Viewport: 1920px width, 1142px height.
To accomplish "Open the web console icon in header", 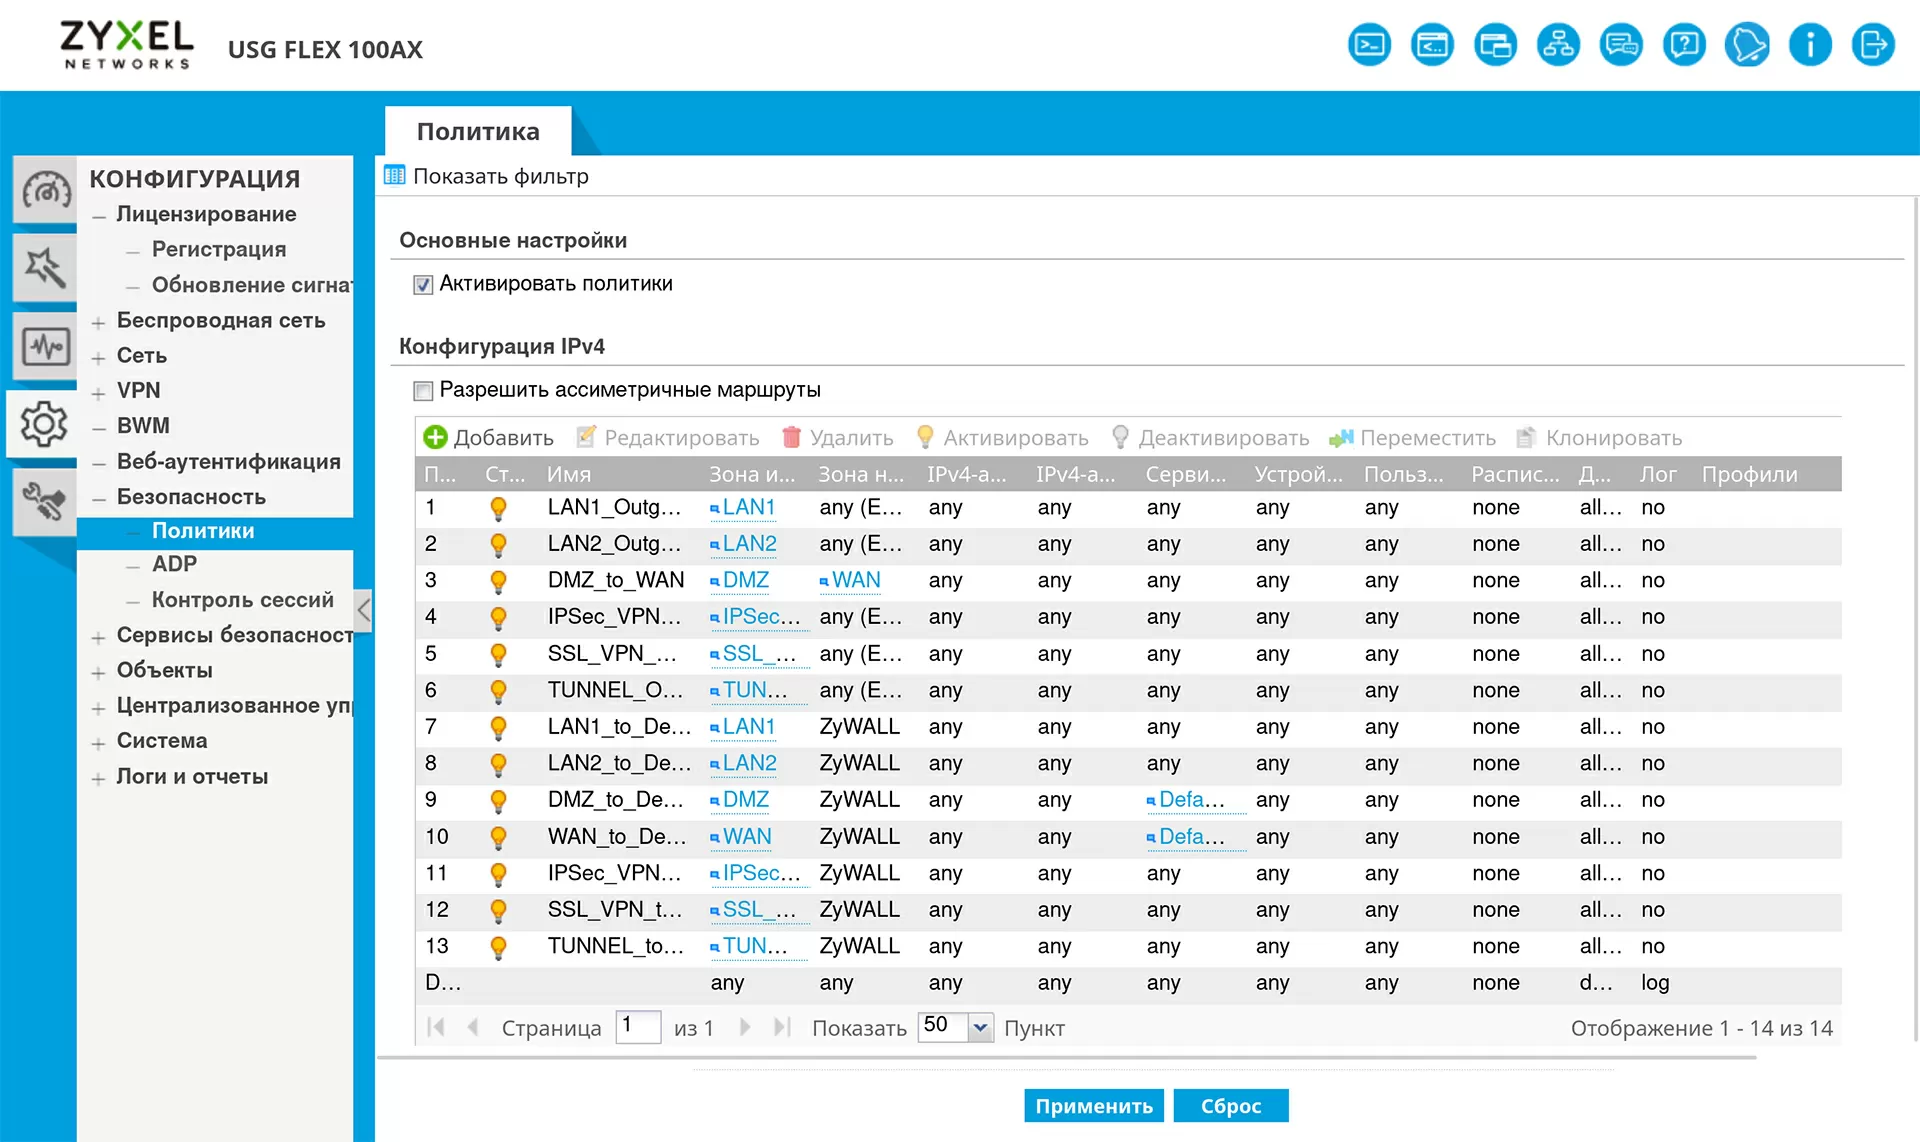I will click(1432, 45).
